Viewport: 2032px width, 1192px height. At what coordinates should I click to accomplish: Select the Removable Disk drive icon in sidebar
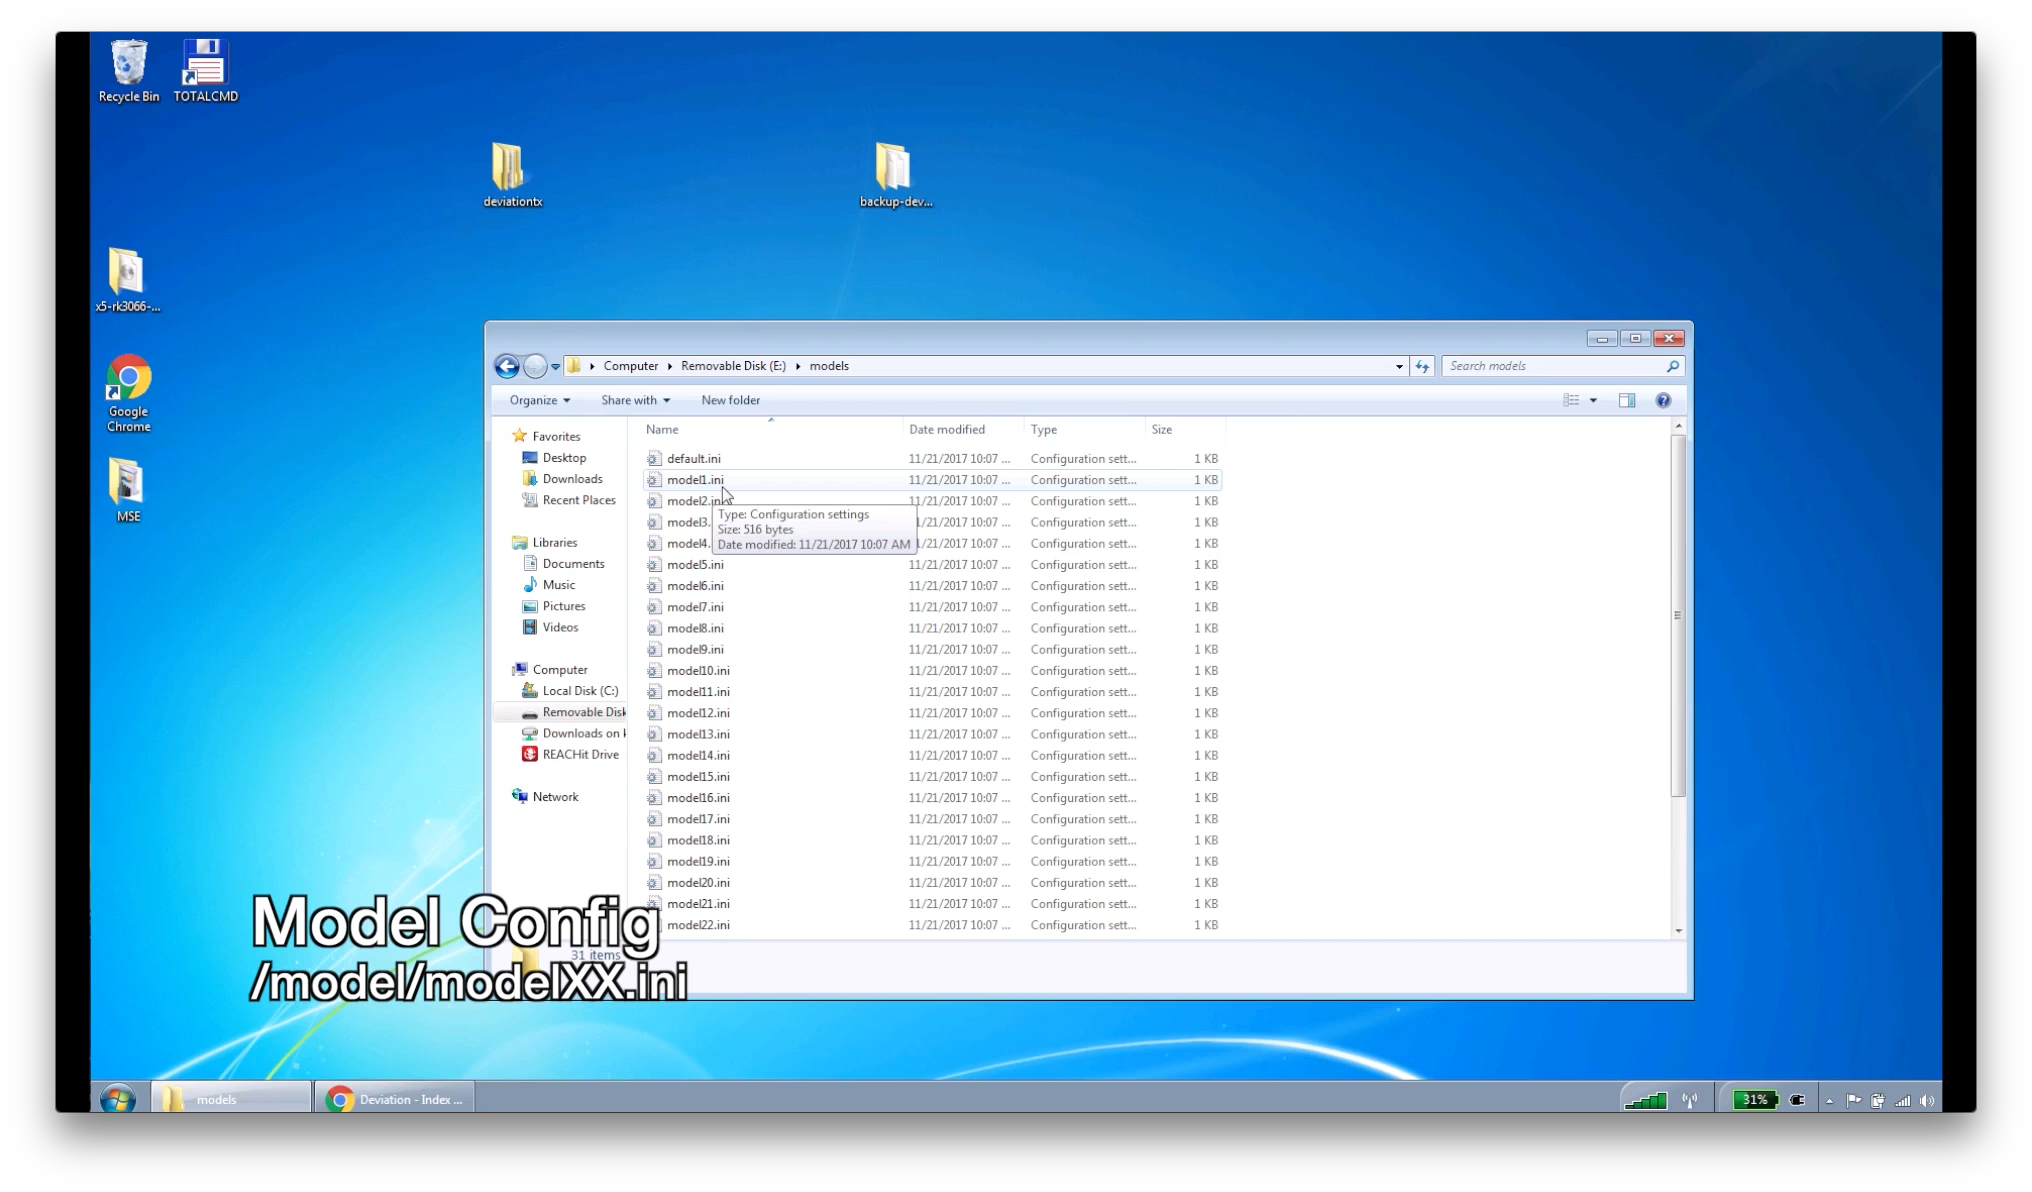[530, 713]
